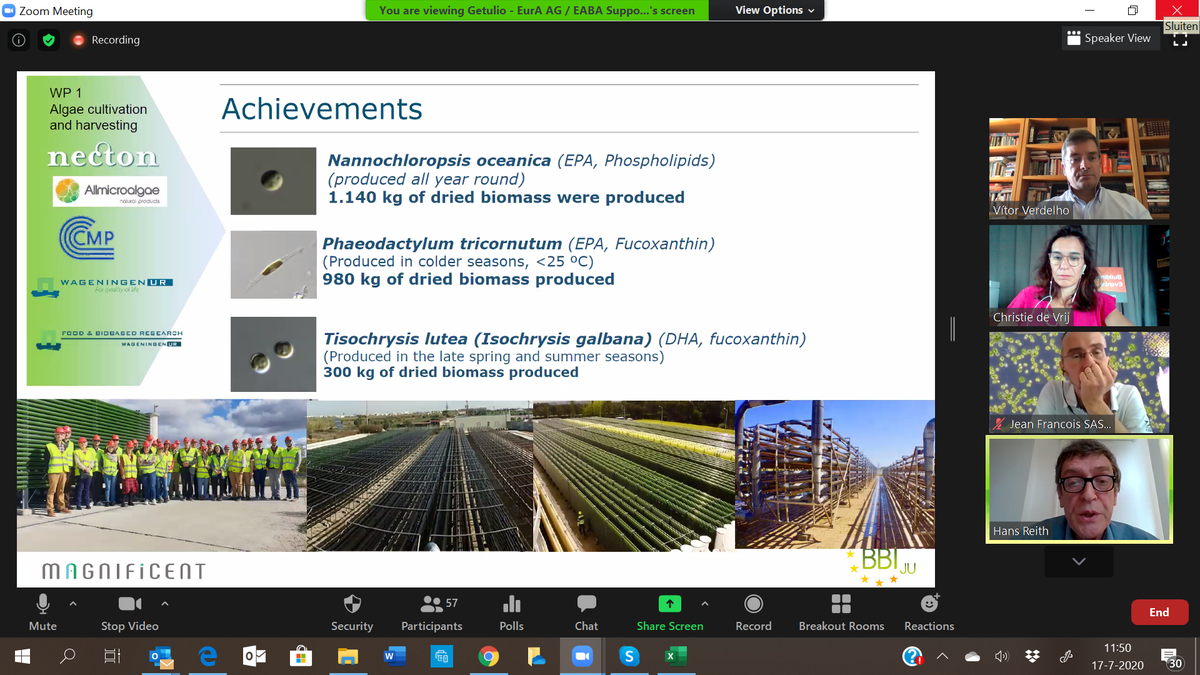Click the Tisochrysis lutea text line
Screen dimensions: 1200x675
point(564,338)
